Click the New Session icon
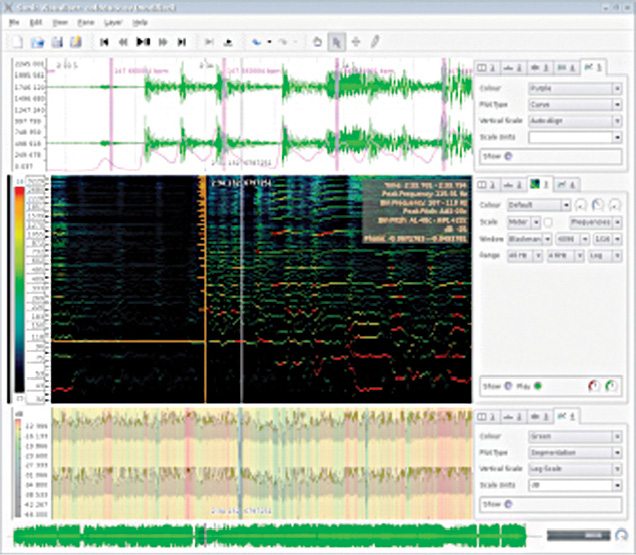The width and height of the screenshot is (636, 555). pyautogui.click(x=18, y=42)
